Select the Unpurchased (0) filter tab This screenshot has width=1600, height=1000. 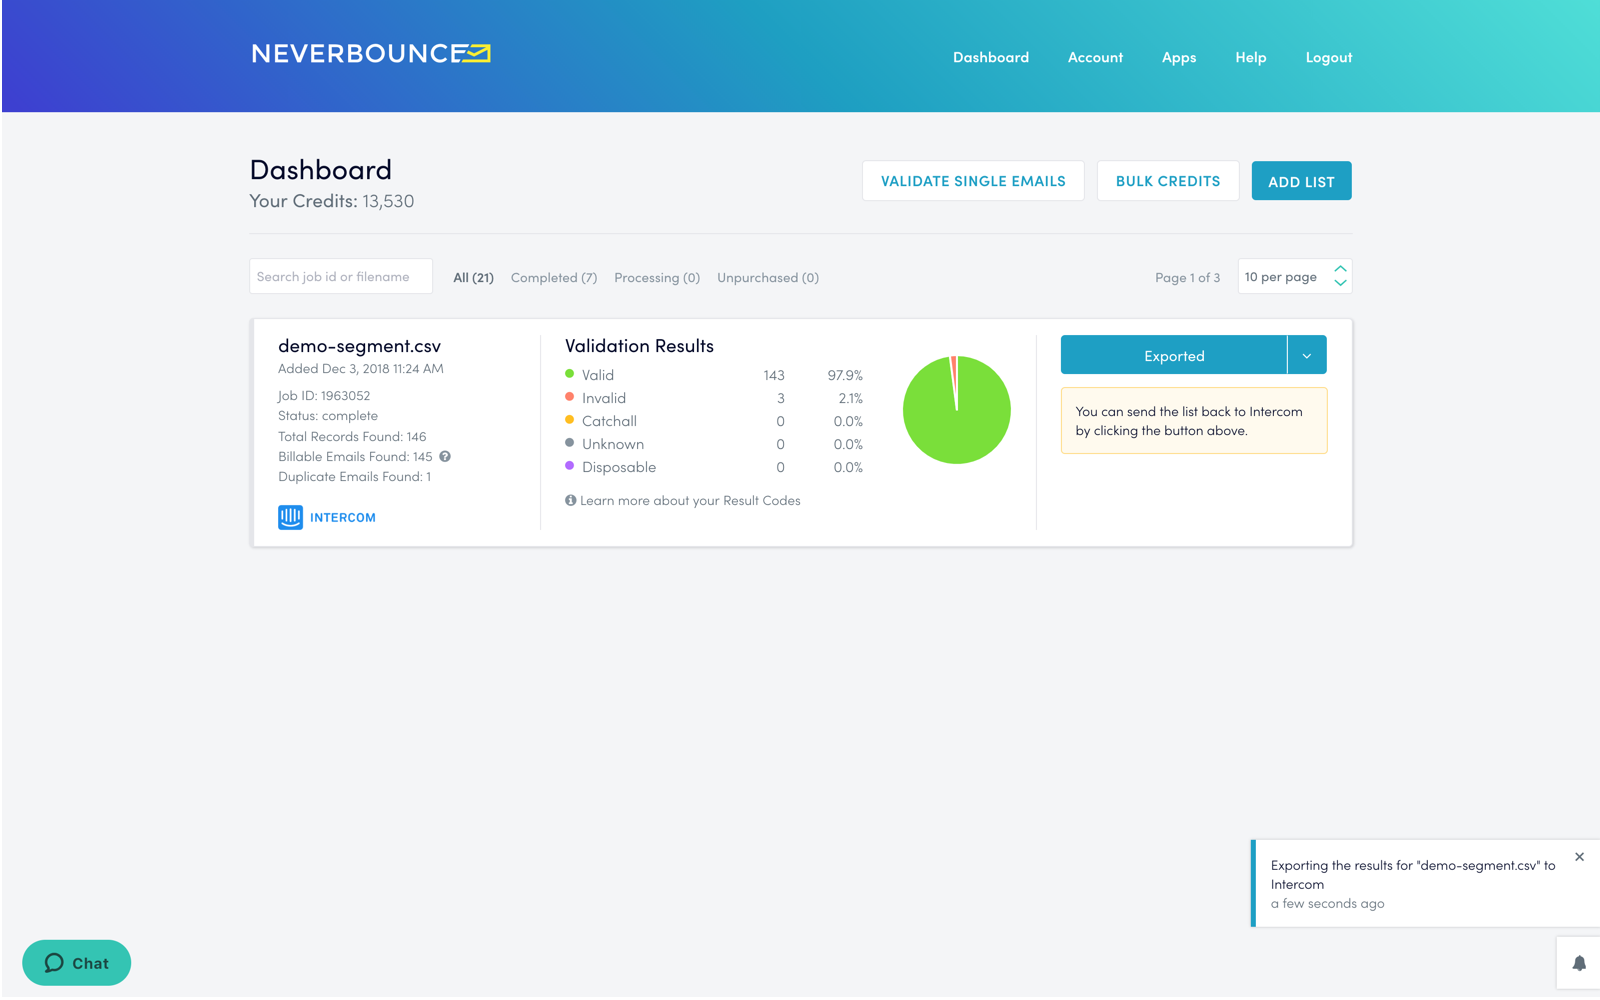768,278
